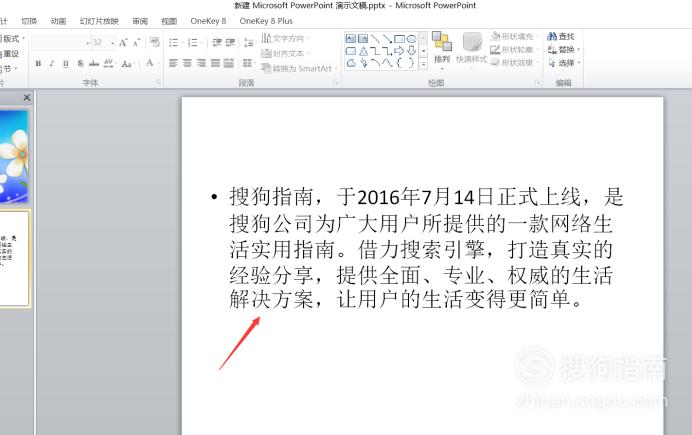The width and height of the screenshot is (692, 435).
Task: Select the Left Brace shape
Action: 399,63
